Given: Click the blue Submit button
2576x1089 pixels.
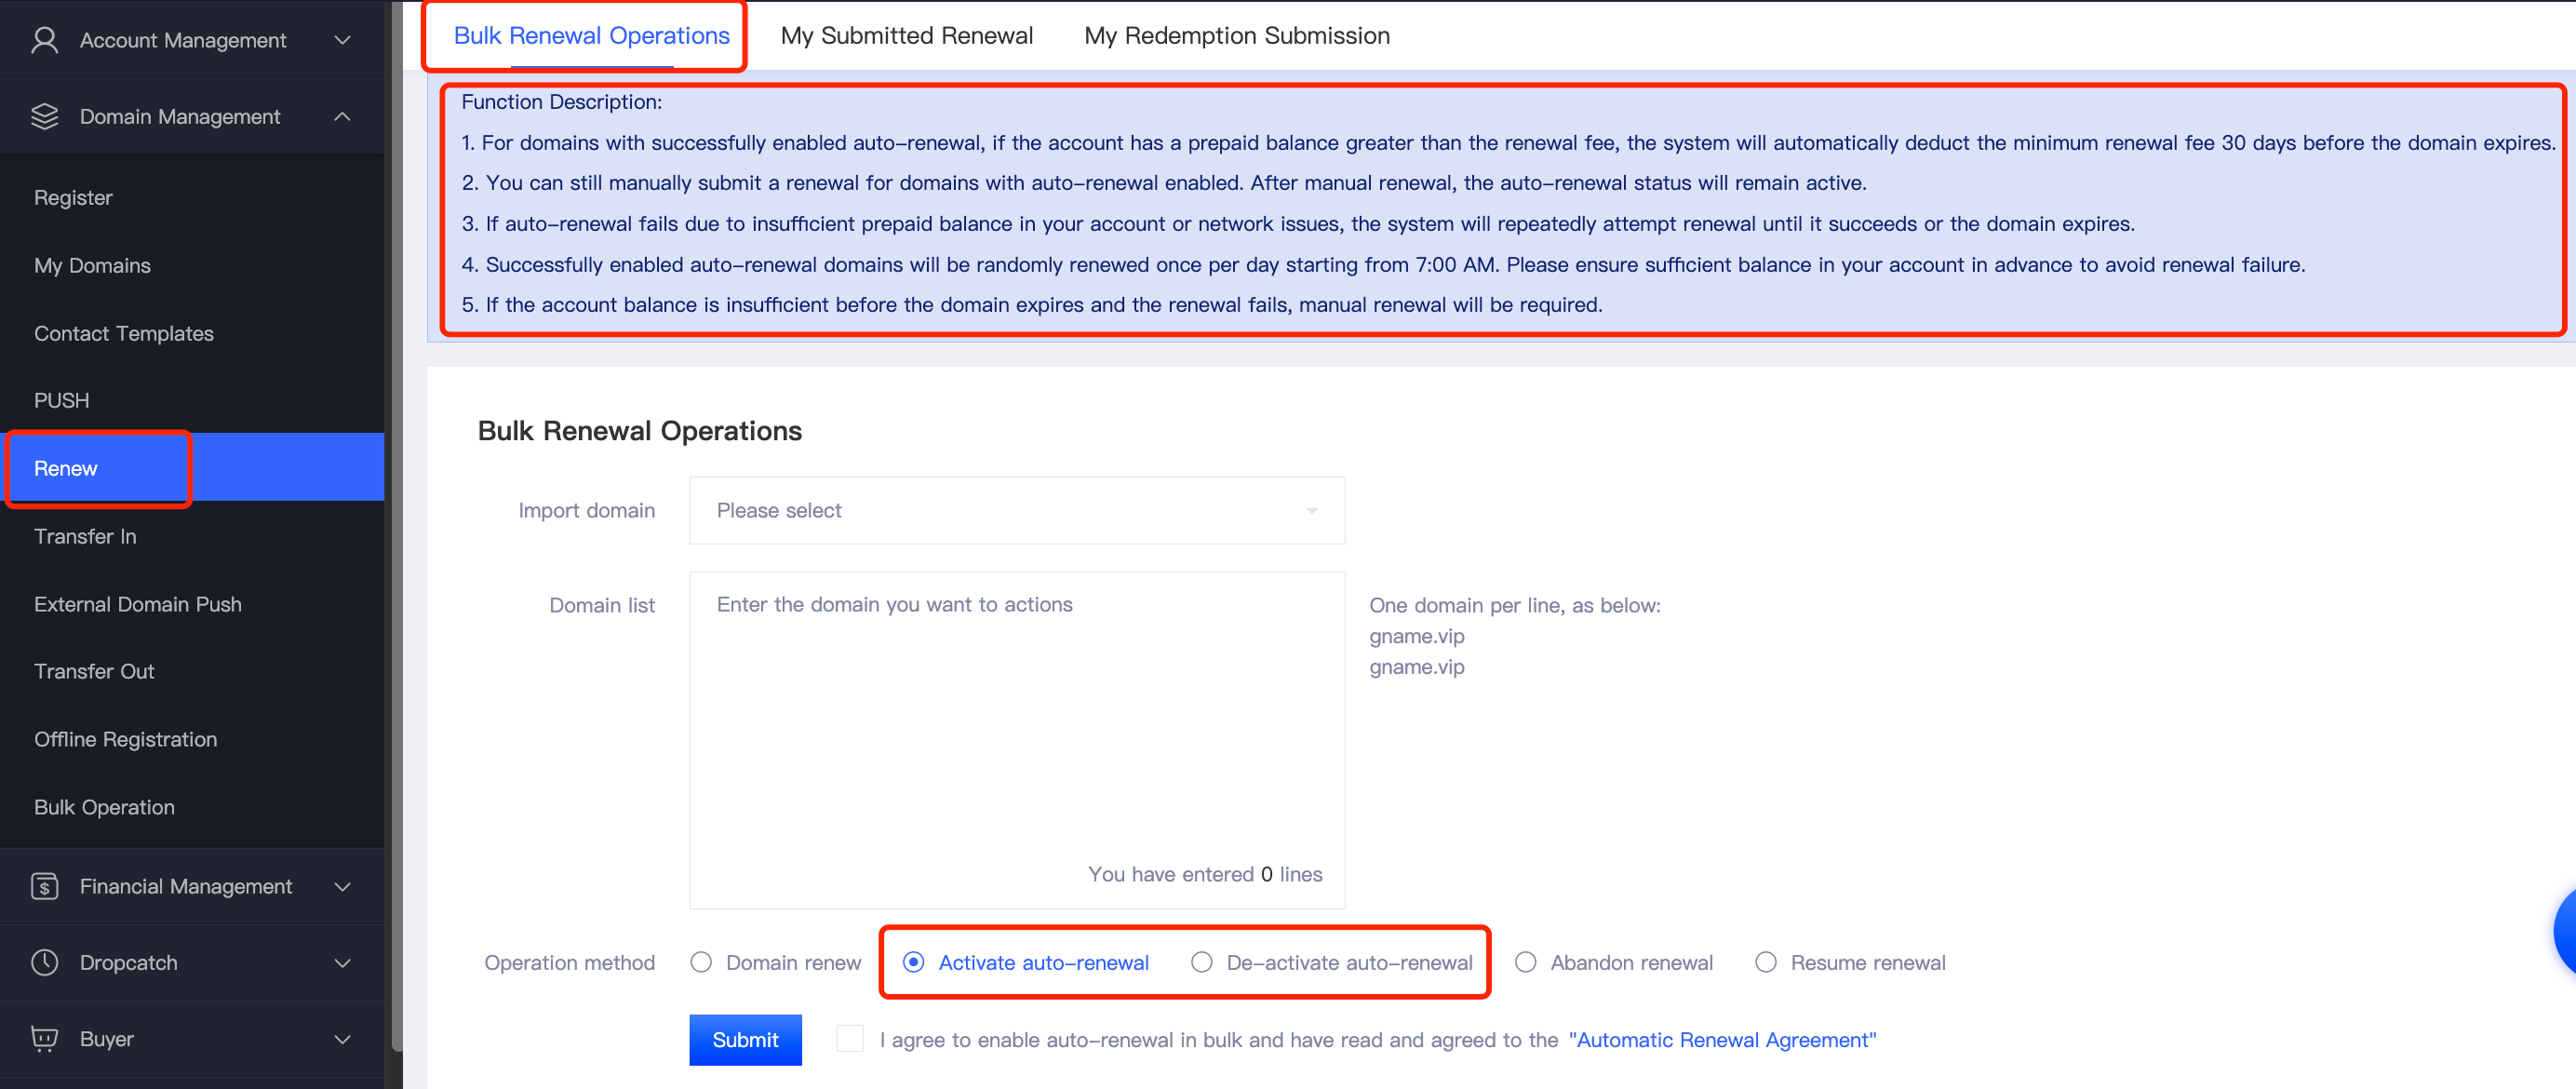Looking at the screenshot, I should click(x=745, y=1039).
